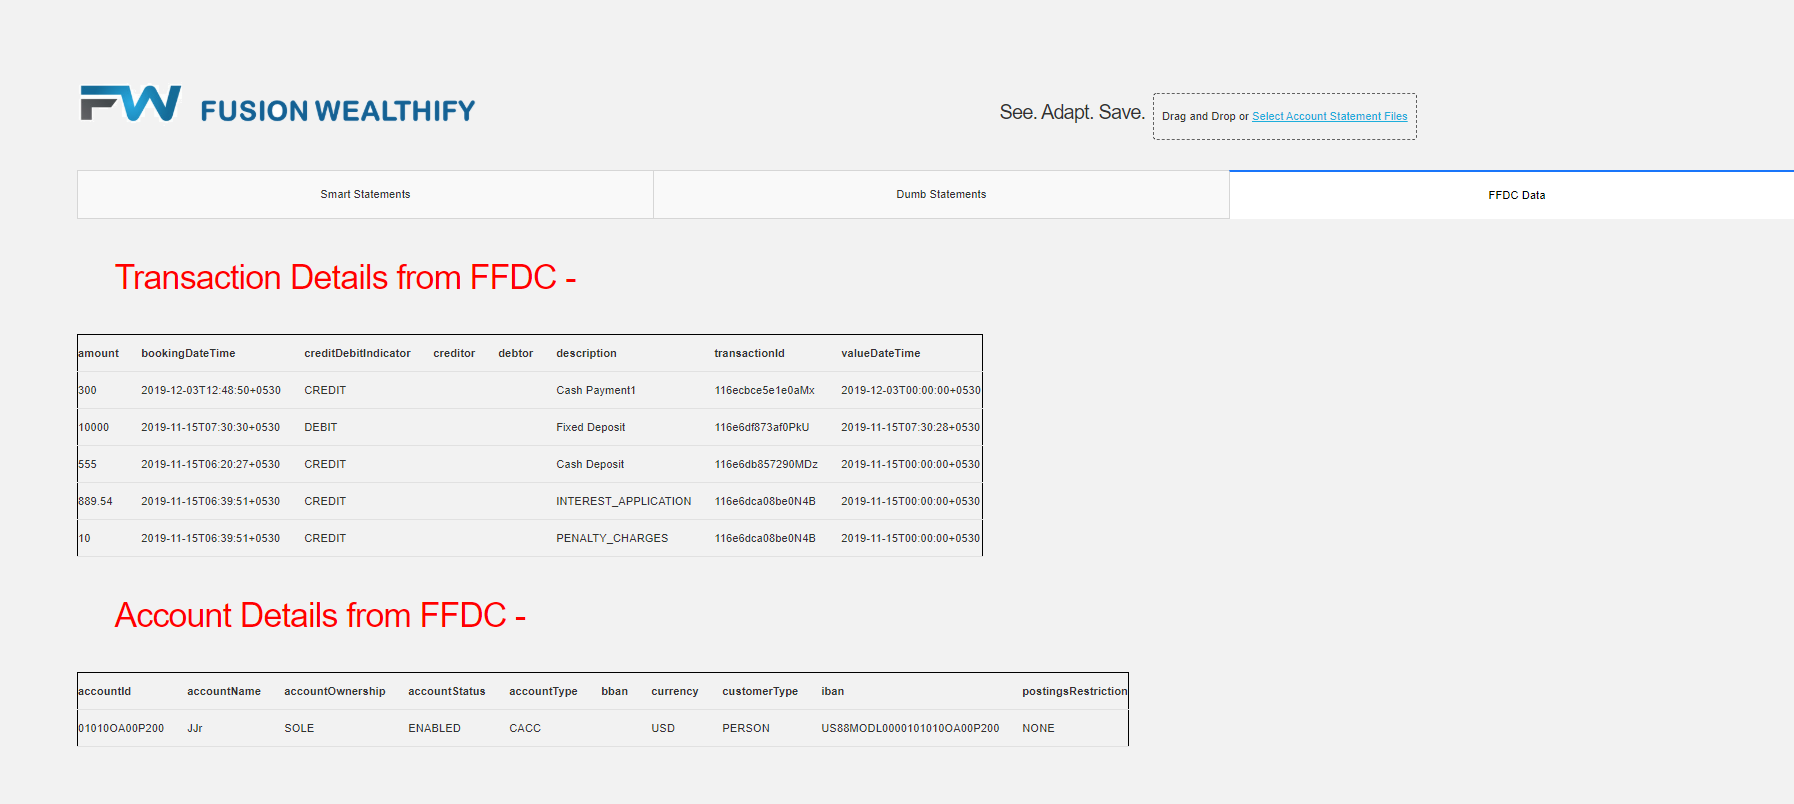Click the account name JJr
1794x804 pixels.
pyautogui.click(x=194, y=728)
